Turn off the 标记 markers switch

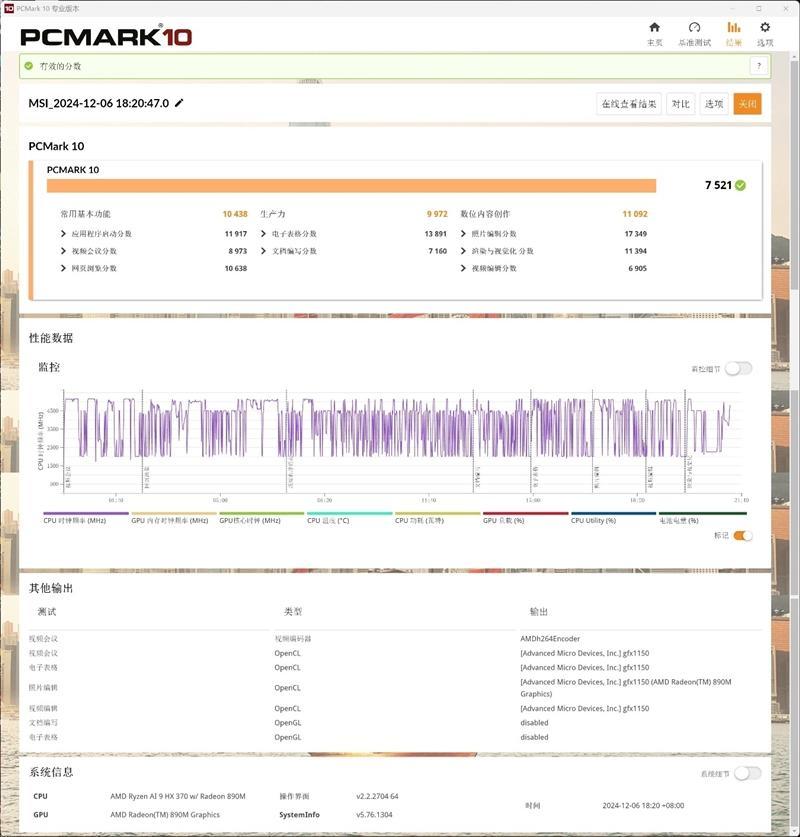(742, 535)
